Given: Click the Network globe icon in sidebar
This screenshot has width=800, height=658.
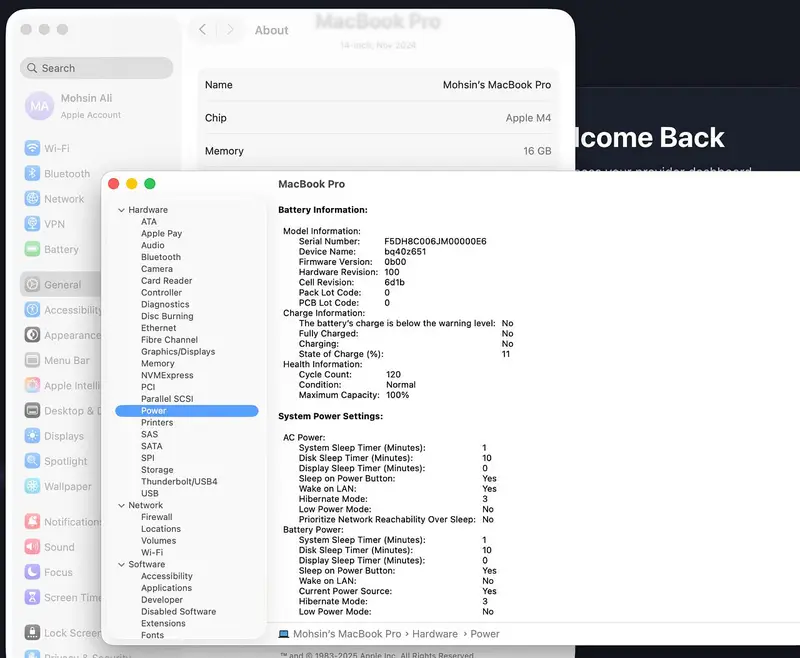Looking at the screenshot, I should click(x=33, y=199).
